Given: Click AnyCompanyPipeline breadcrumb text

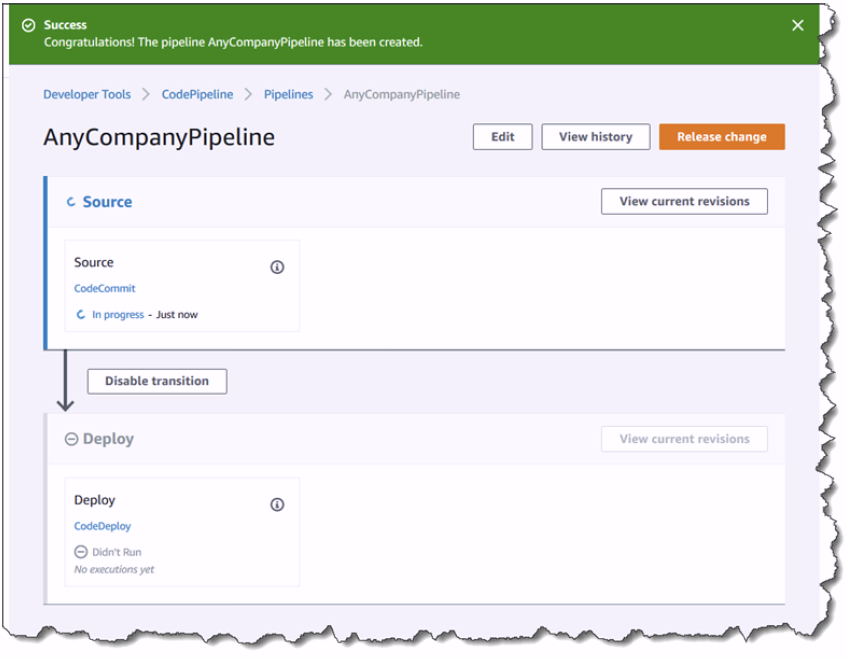Looking at the screenshot, I should pyautogui.click(x=401, y=94).
